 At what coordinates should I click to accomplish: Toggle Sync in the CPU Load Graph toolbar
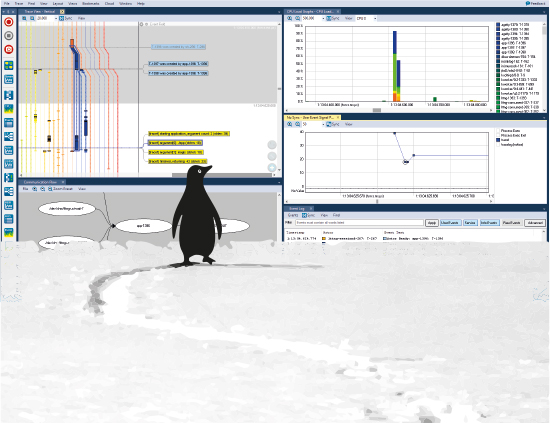(333, 18)
